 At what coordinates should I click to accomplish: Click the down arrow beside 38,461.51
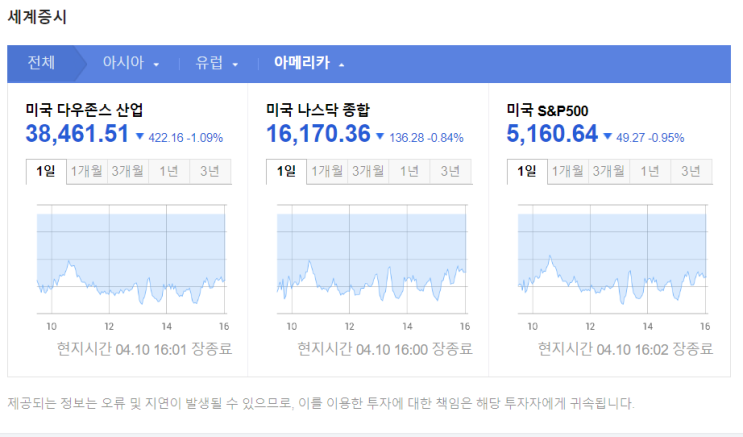pyautogui.click(x=139, y=137)
